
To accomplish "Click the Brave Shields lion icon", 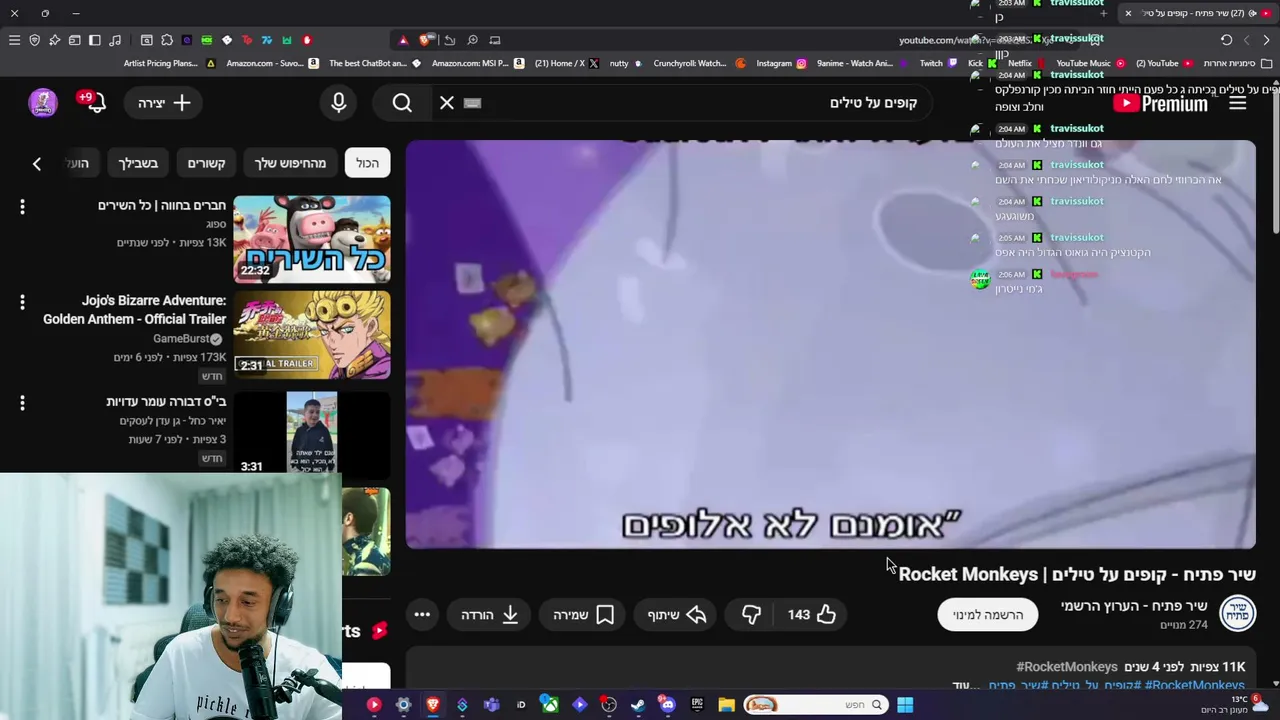I will click(x=426, y=40).
